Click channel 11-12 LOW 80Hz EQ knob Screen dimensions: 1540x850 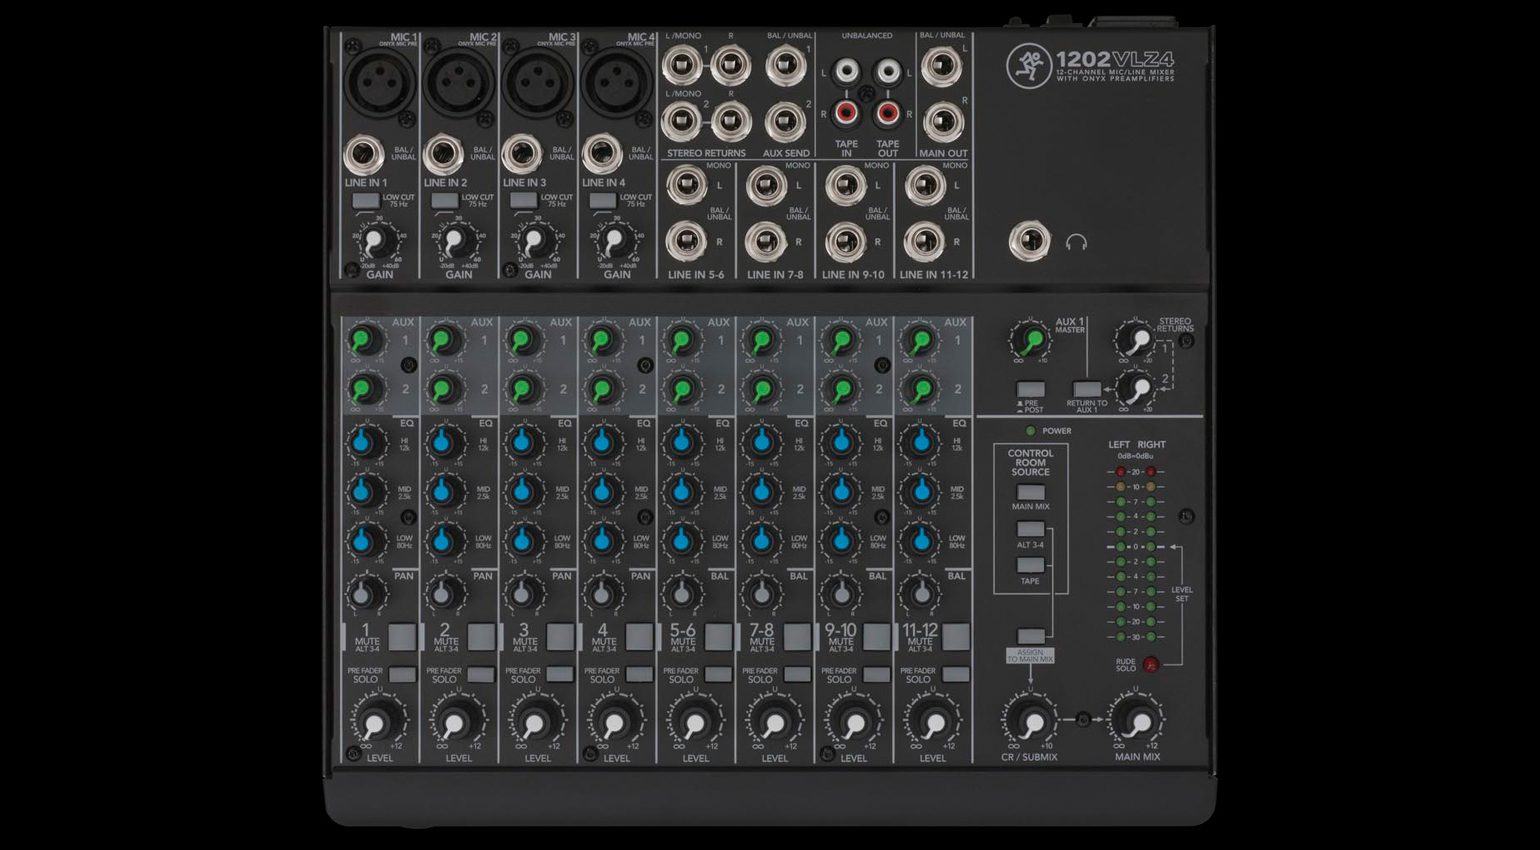[x=920, y=540]
